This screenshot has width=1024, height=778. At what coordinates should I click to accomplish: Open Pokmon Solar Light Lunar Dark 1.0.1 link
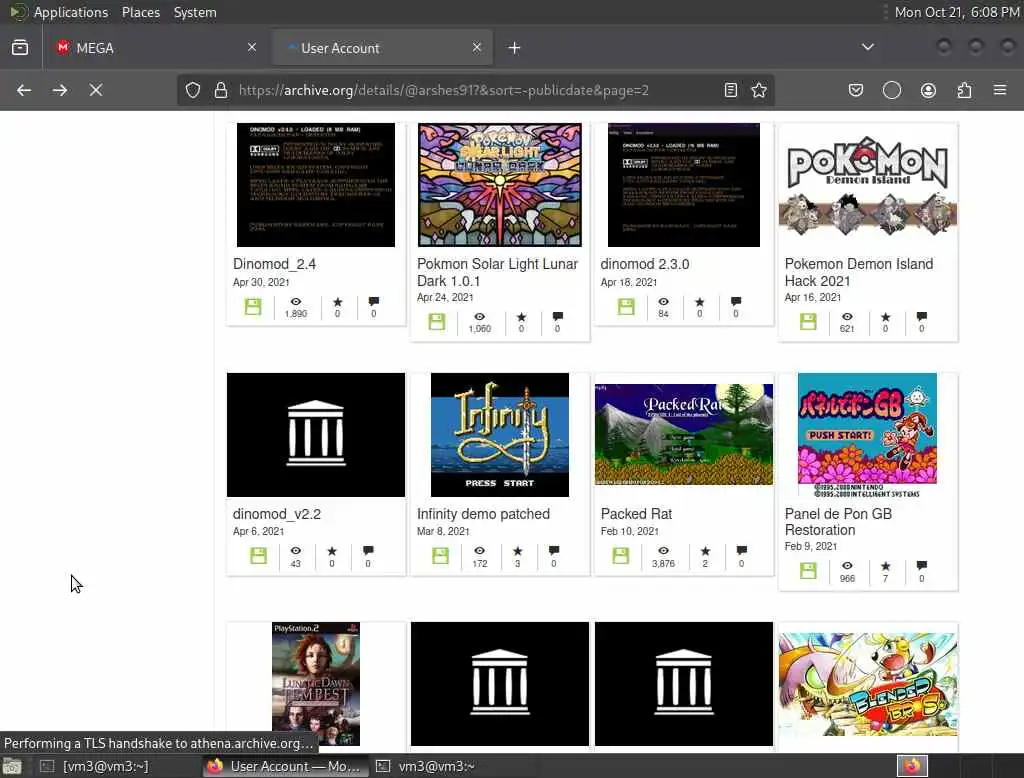497,272
